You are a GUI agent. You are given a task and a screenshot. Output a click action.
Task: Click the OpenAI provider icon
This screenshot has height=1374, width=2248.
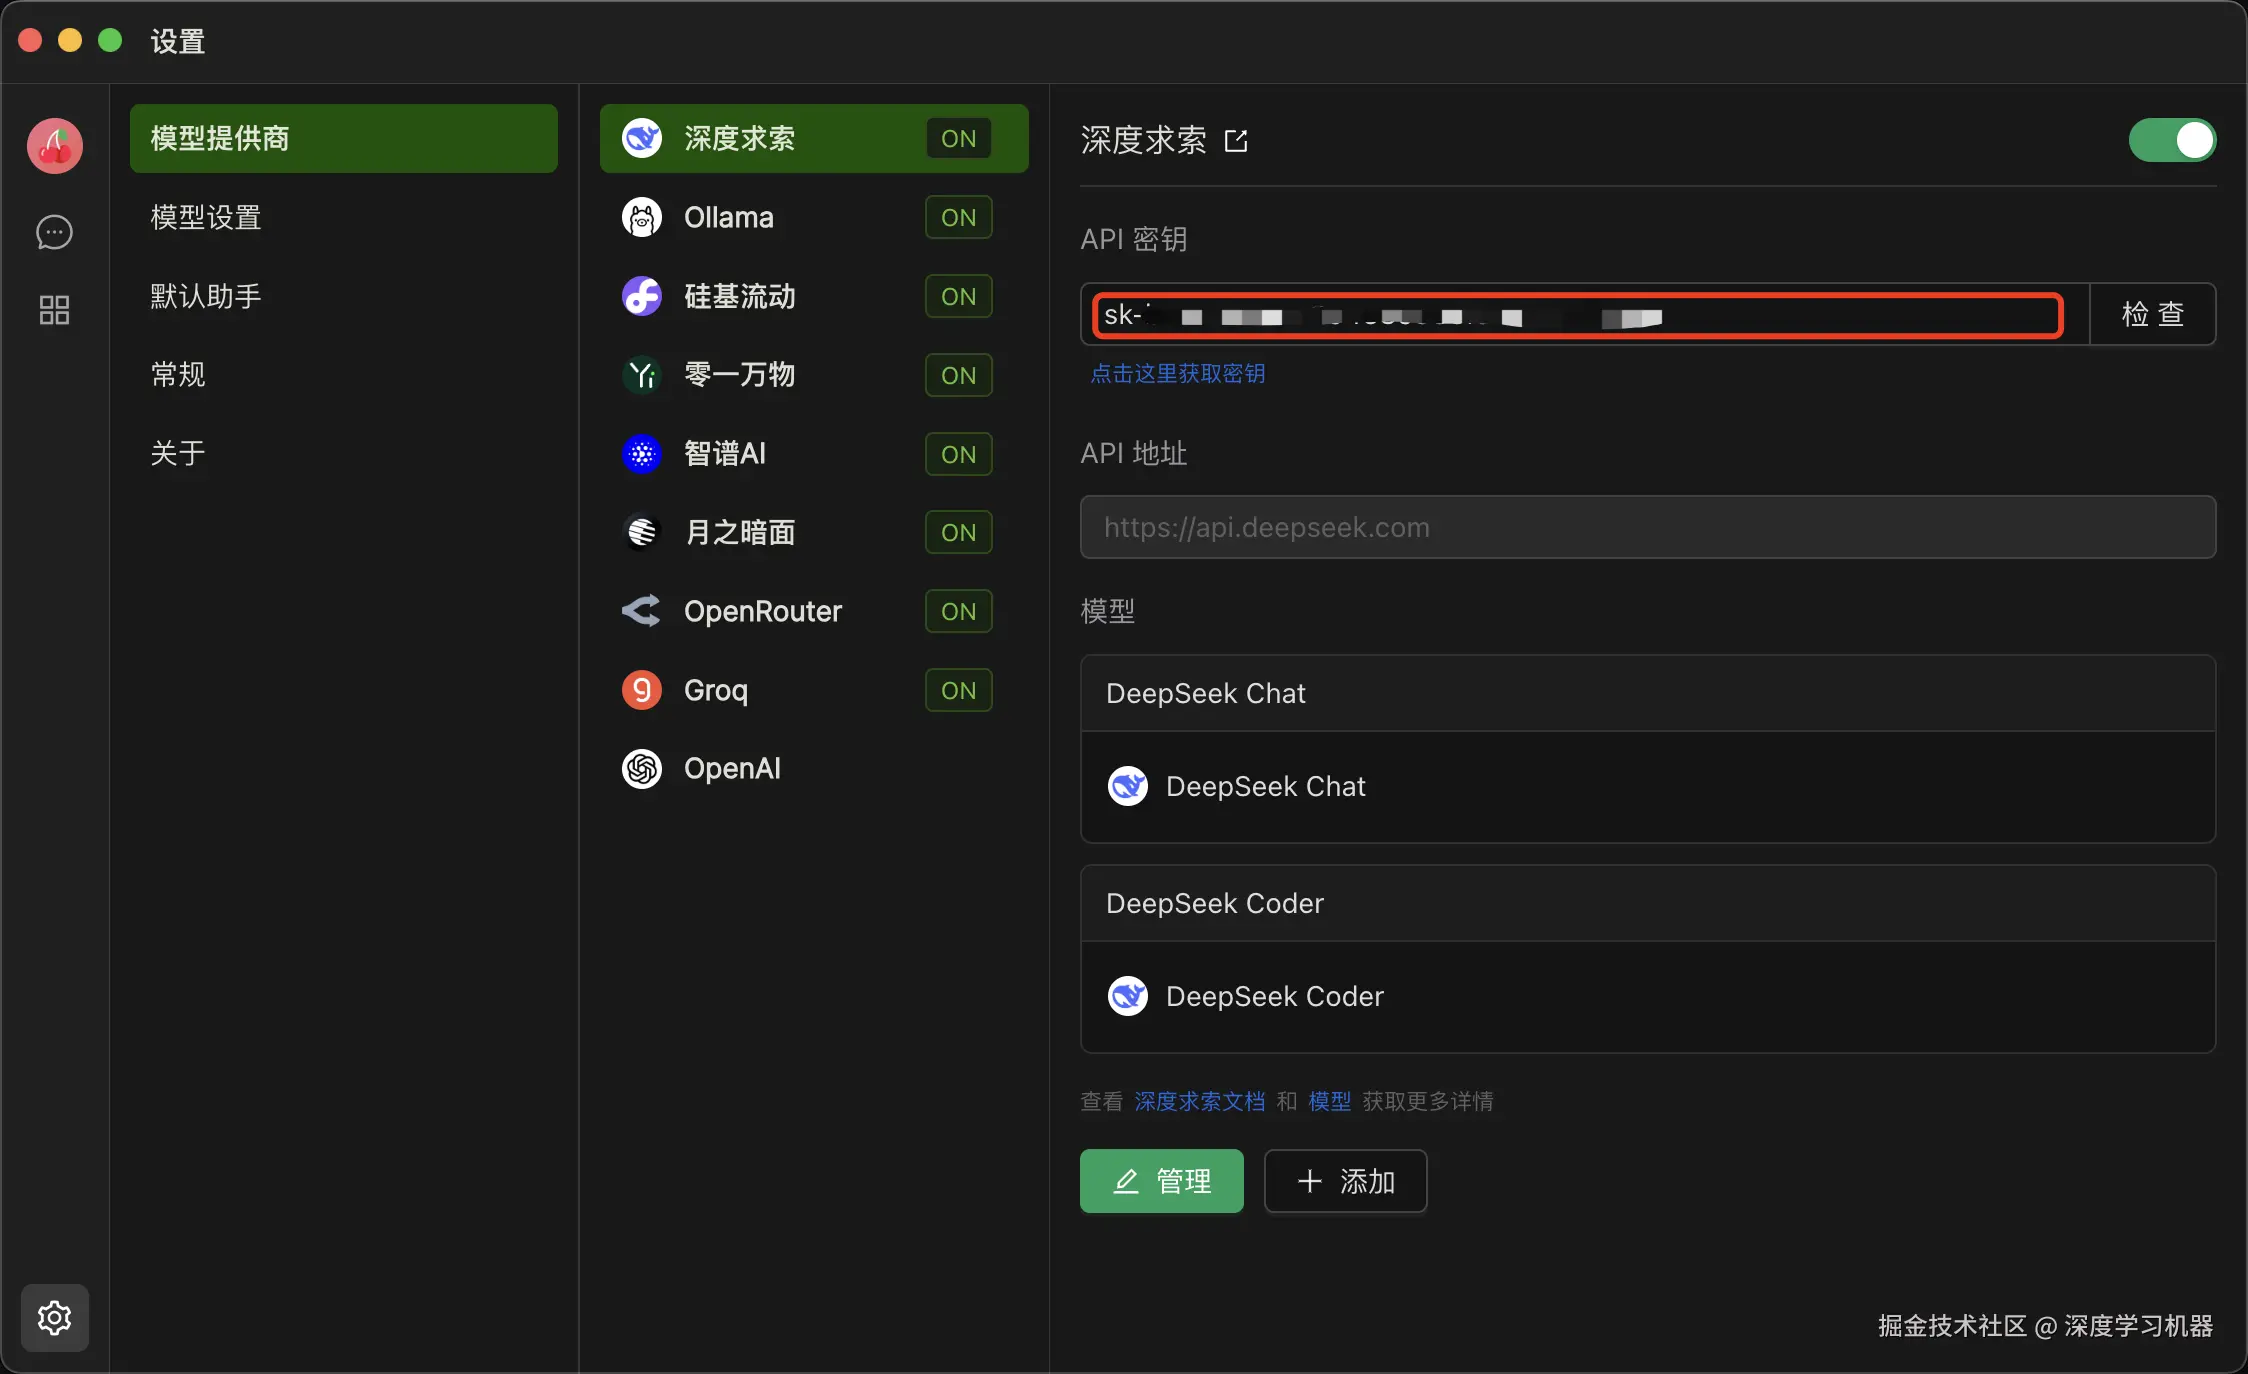tap(641, 768)
